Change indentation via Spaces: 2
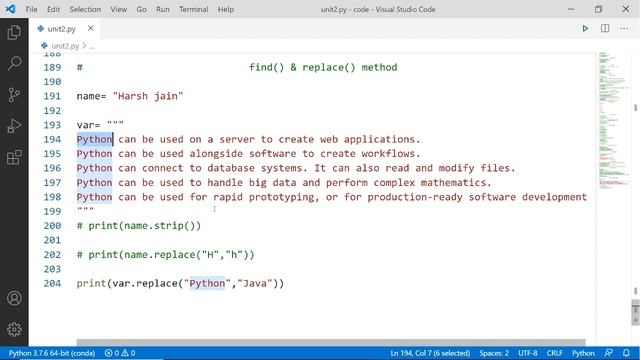The image size is (640, 360). pos(494,353)
